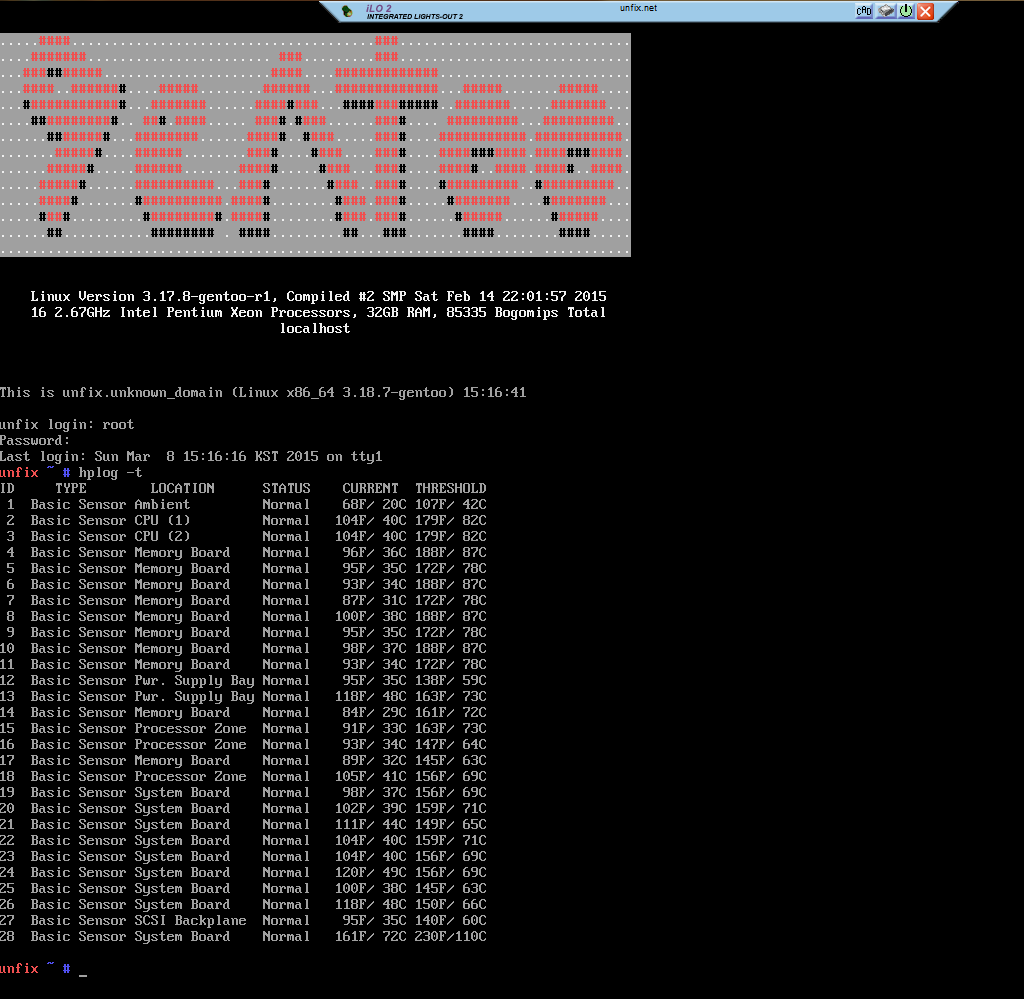Click the Last login timestamp line
Screen dimensions: 1024x999
pos(191,456)
